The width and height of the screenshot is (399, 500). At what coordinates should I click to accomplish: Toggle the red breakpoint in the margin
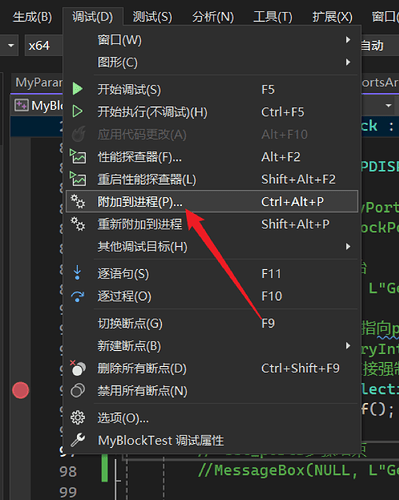[x=21, y=390]
